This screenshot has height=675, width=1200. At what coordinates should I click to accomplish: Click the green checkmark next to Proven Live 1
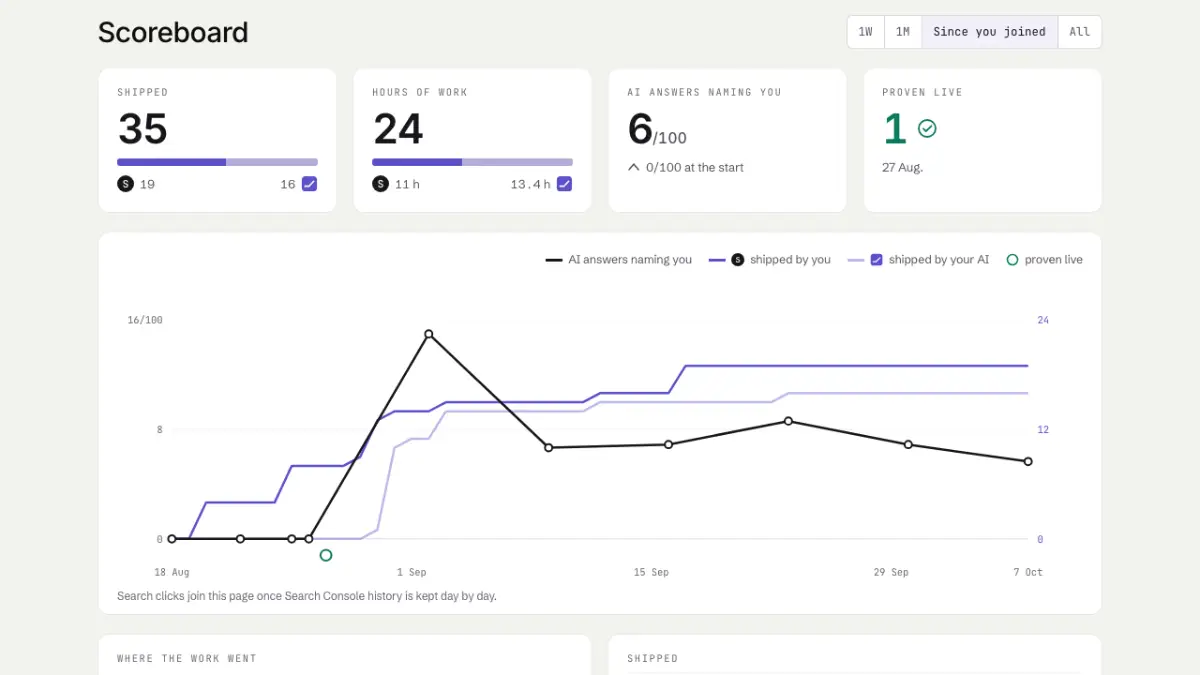tap(927, 129)
